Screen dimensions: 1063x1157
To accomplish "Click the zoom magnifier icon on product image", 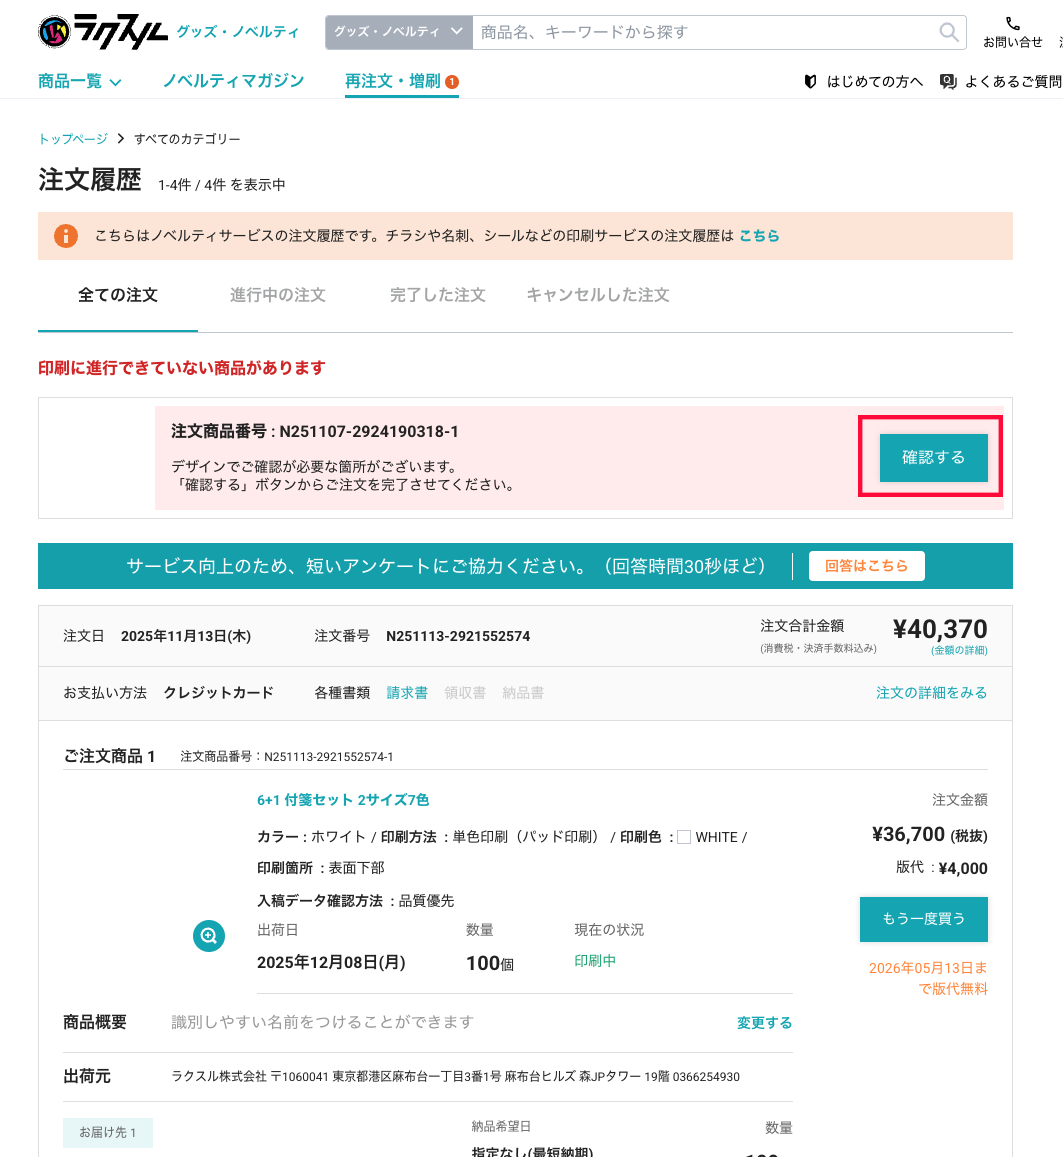I will [x=209, y=936].
